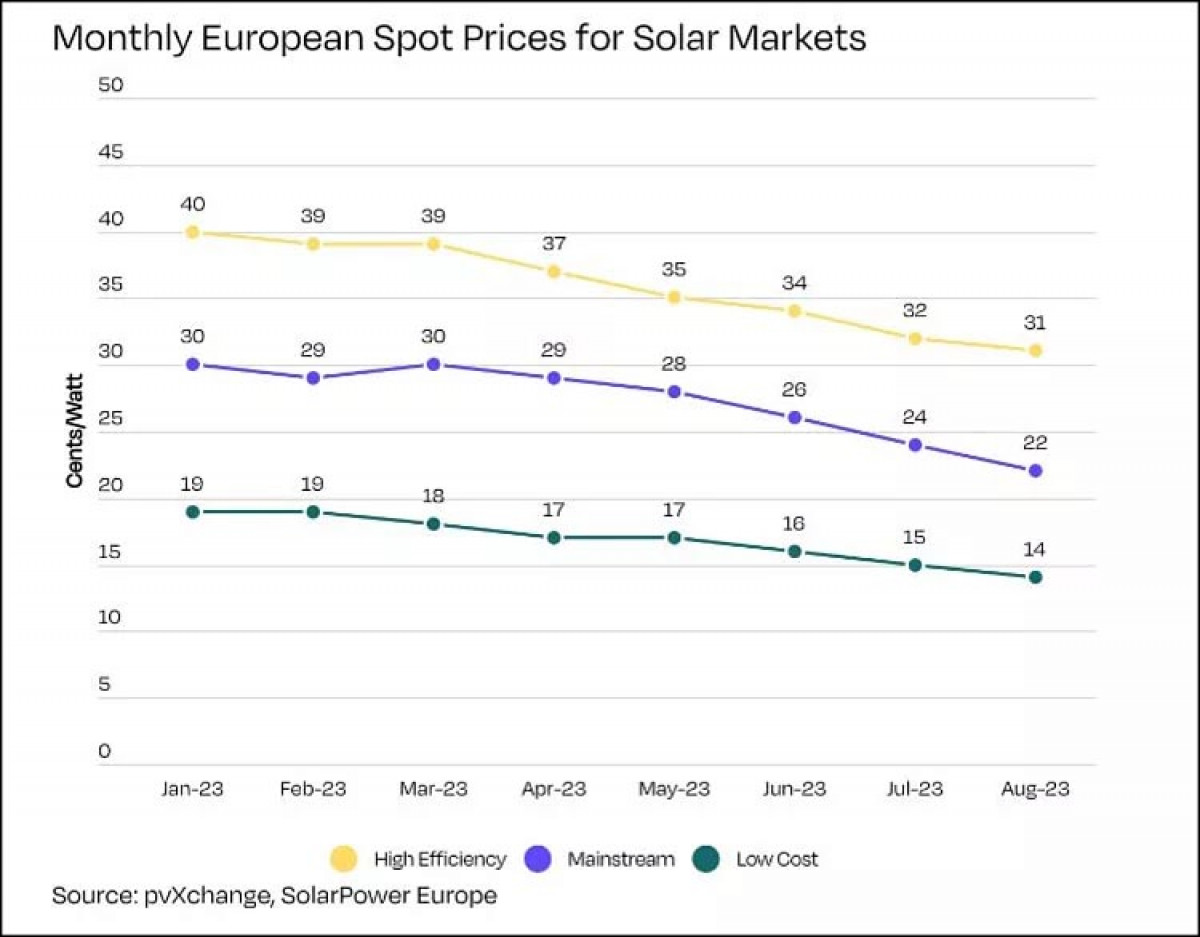Select Mainstream Jun-23 data point (26)
Image resolution: width=1200 pixels, height=937 pixels.
[x=794, y=417]
